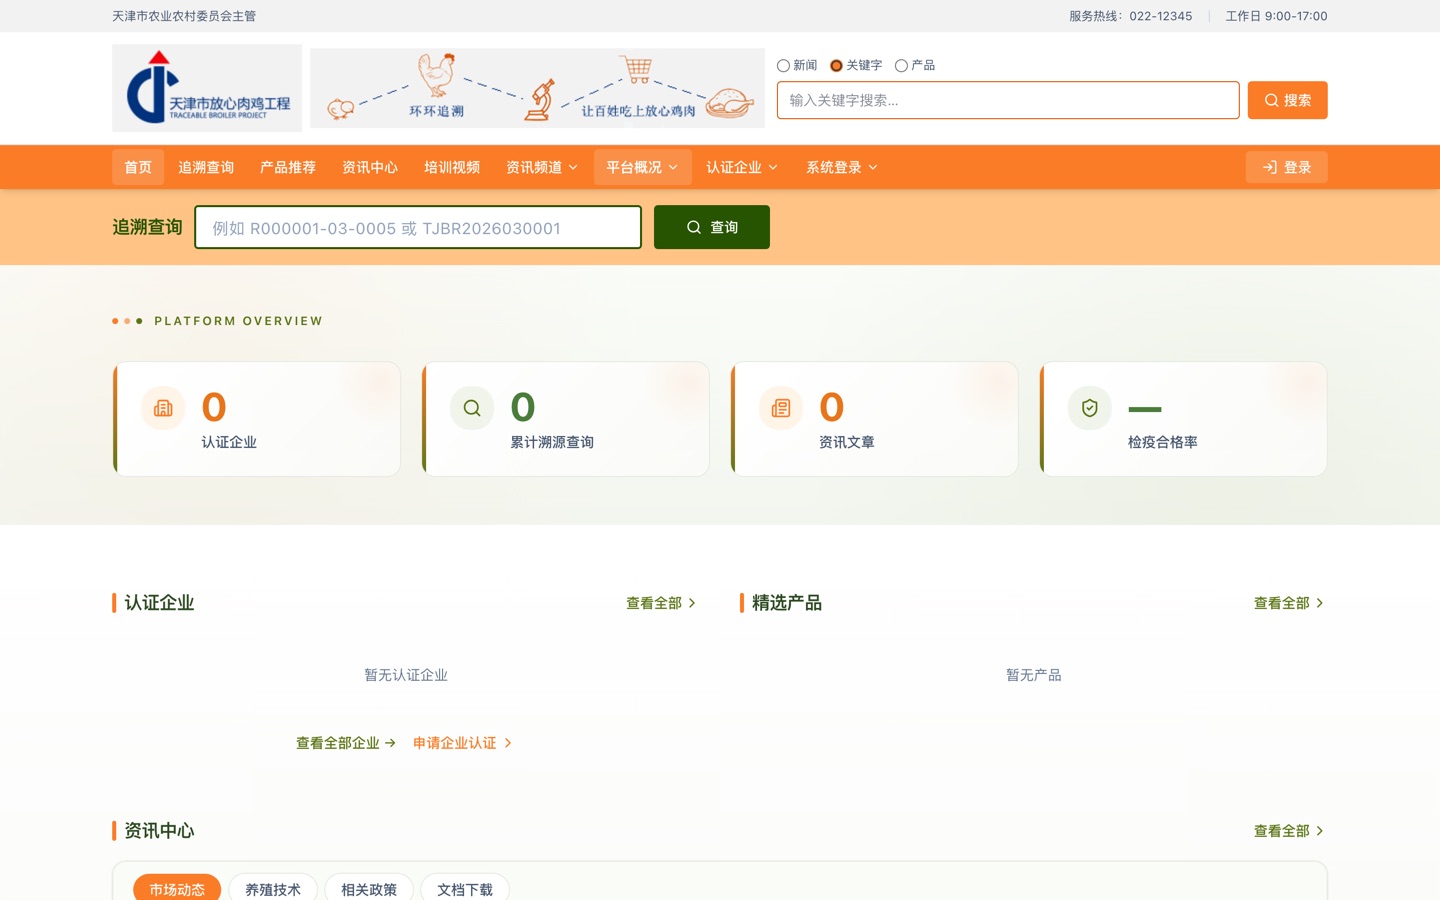Viewport: 1440px width, 900px height.
Task: Click the magnifier icon on 累计溯源查询 card
Action: 472,408
